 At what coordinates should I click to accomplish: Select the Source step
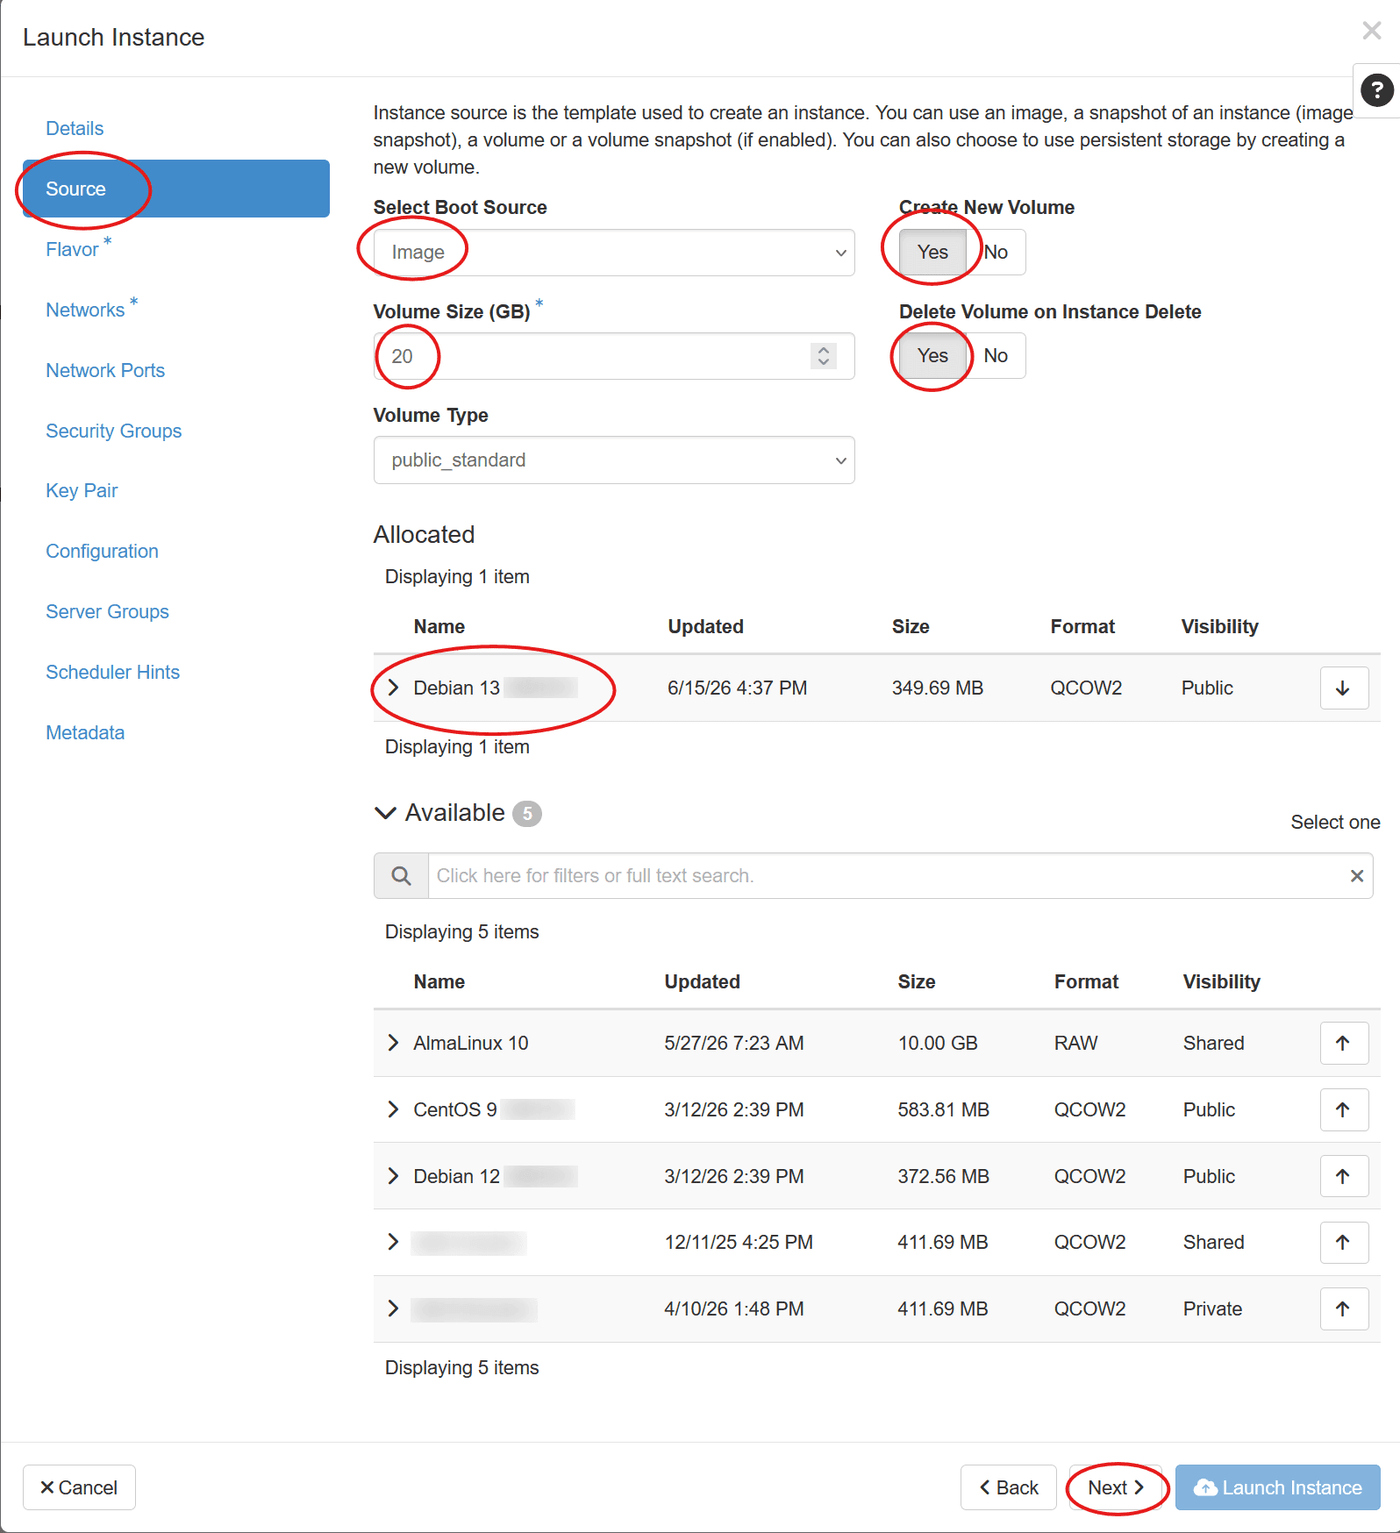coord(176,189)
